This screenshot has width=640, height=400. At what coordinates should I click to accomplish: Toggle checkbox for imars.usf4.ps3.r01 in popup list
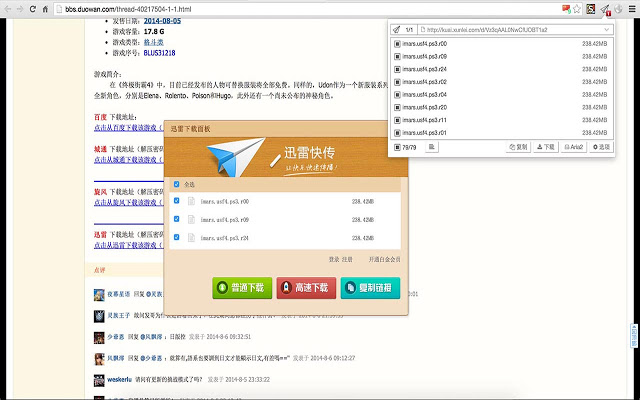tap(397, 133)
